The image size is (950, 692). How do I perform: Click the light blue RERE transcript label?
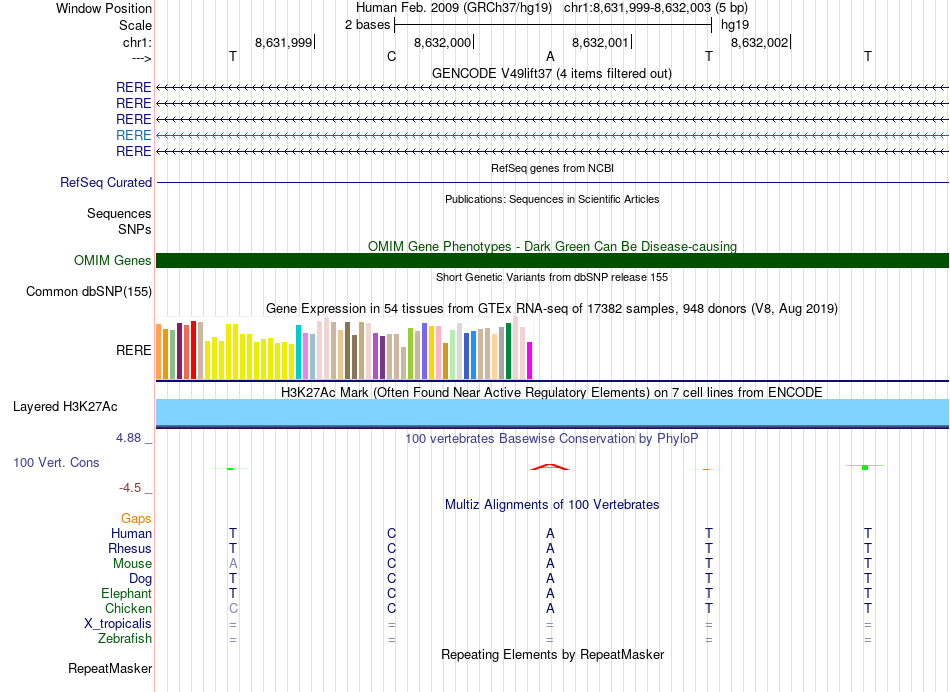click(x=133, y=135)
